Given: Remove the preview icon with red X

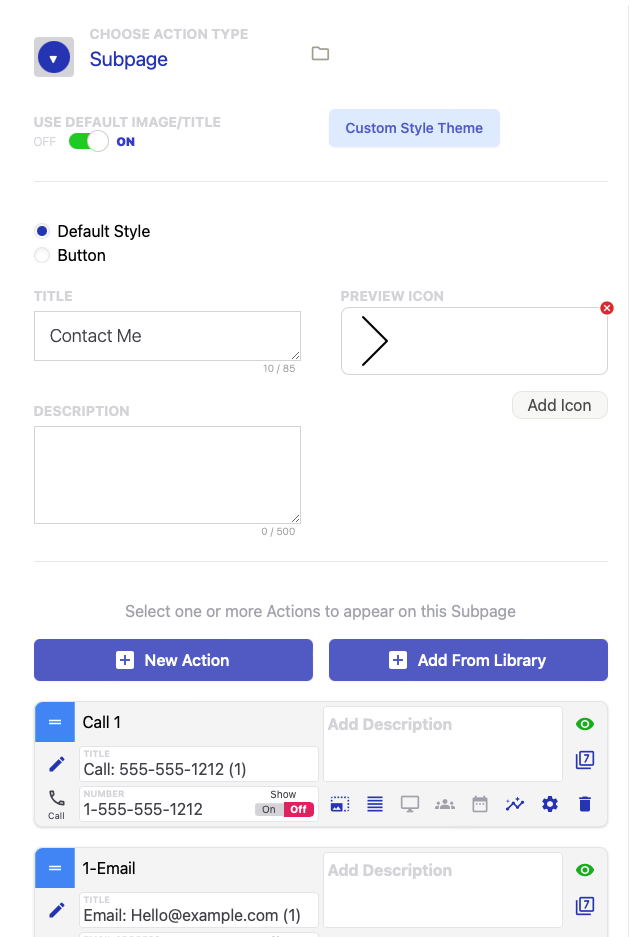Looking at the screenshot, I should click(607, 308).
